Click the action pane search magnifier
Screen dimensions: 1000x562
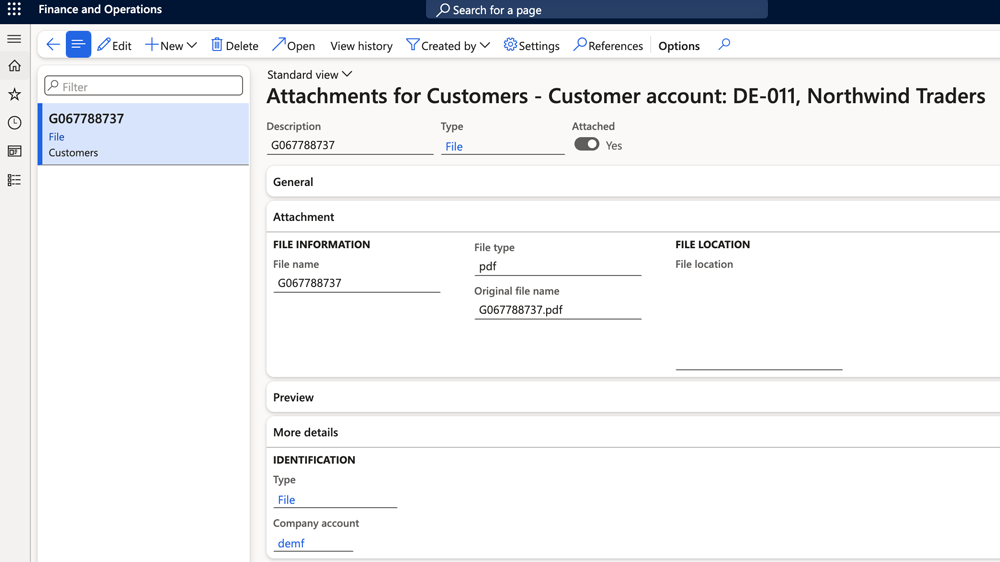[x=724, y=45]
